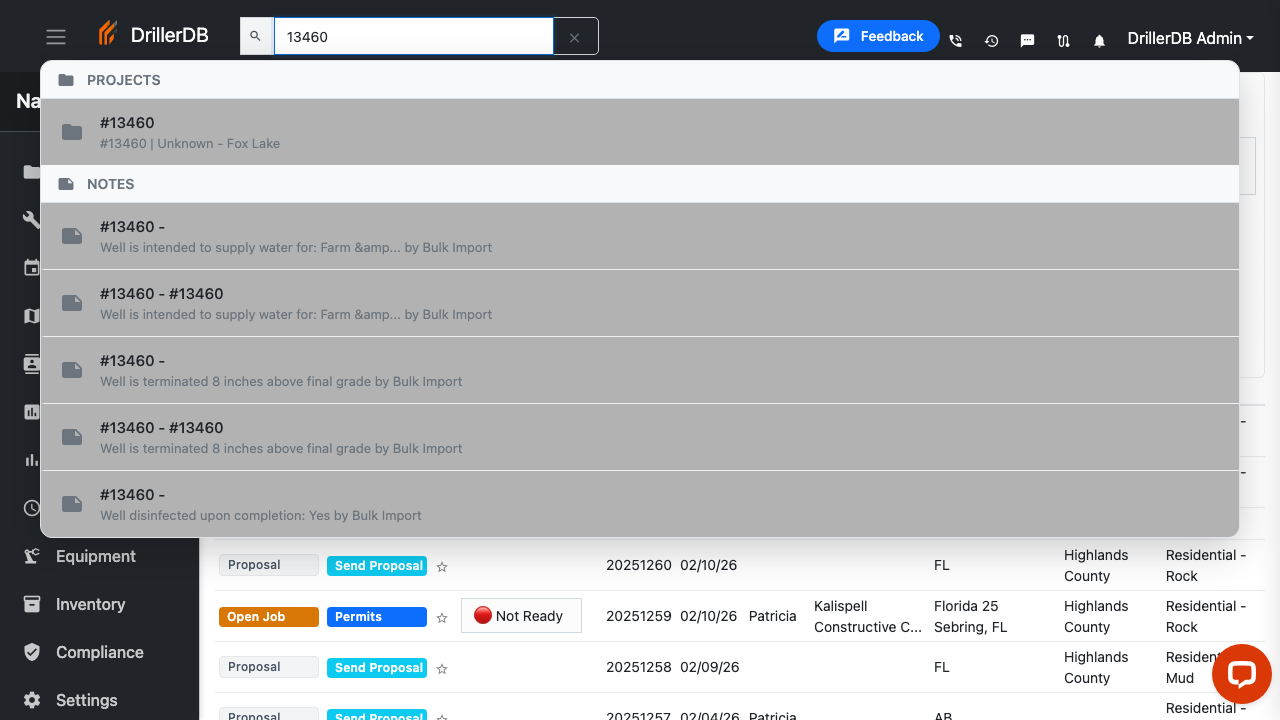Open the Not Ready status dropdown
Viewport: 1280px width, 720px height.
(x=521, y=615)
